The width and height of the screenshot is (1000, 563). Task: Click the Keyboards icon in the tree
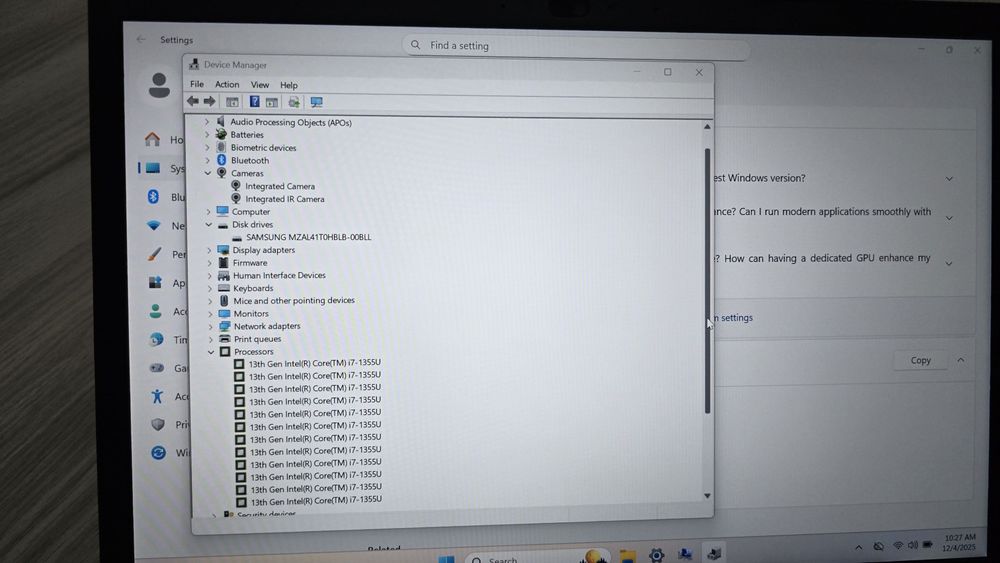pyautogui.click(x=223, y=288)
